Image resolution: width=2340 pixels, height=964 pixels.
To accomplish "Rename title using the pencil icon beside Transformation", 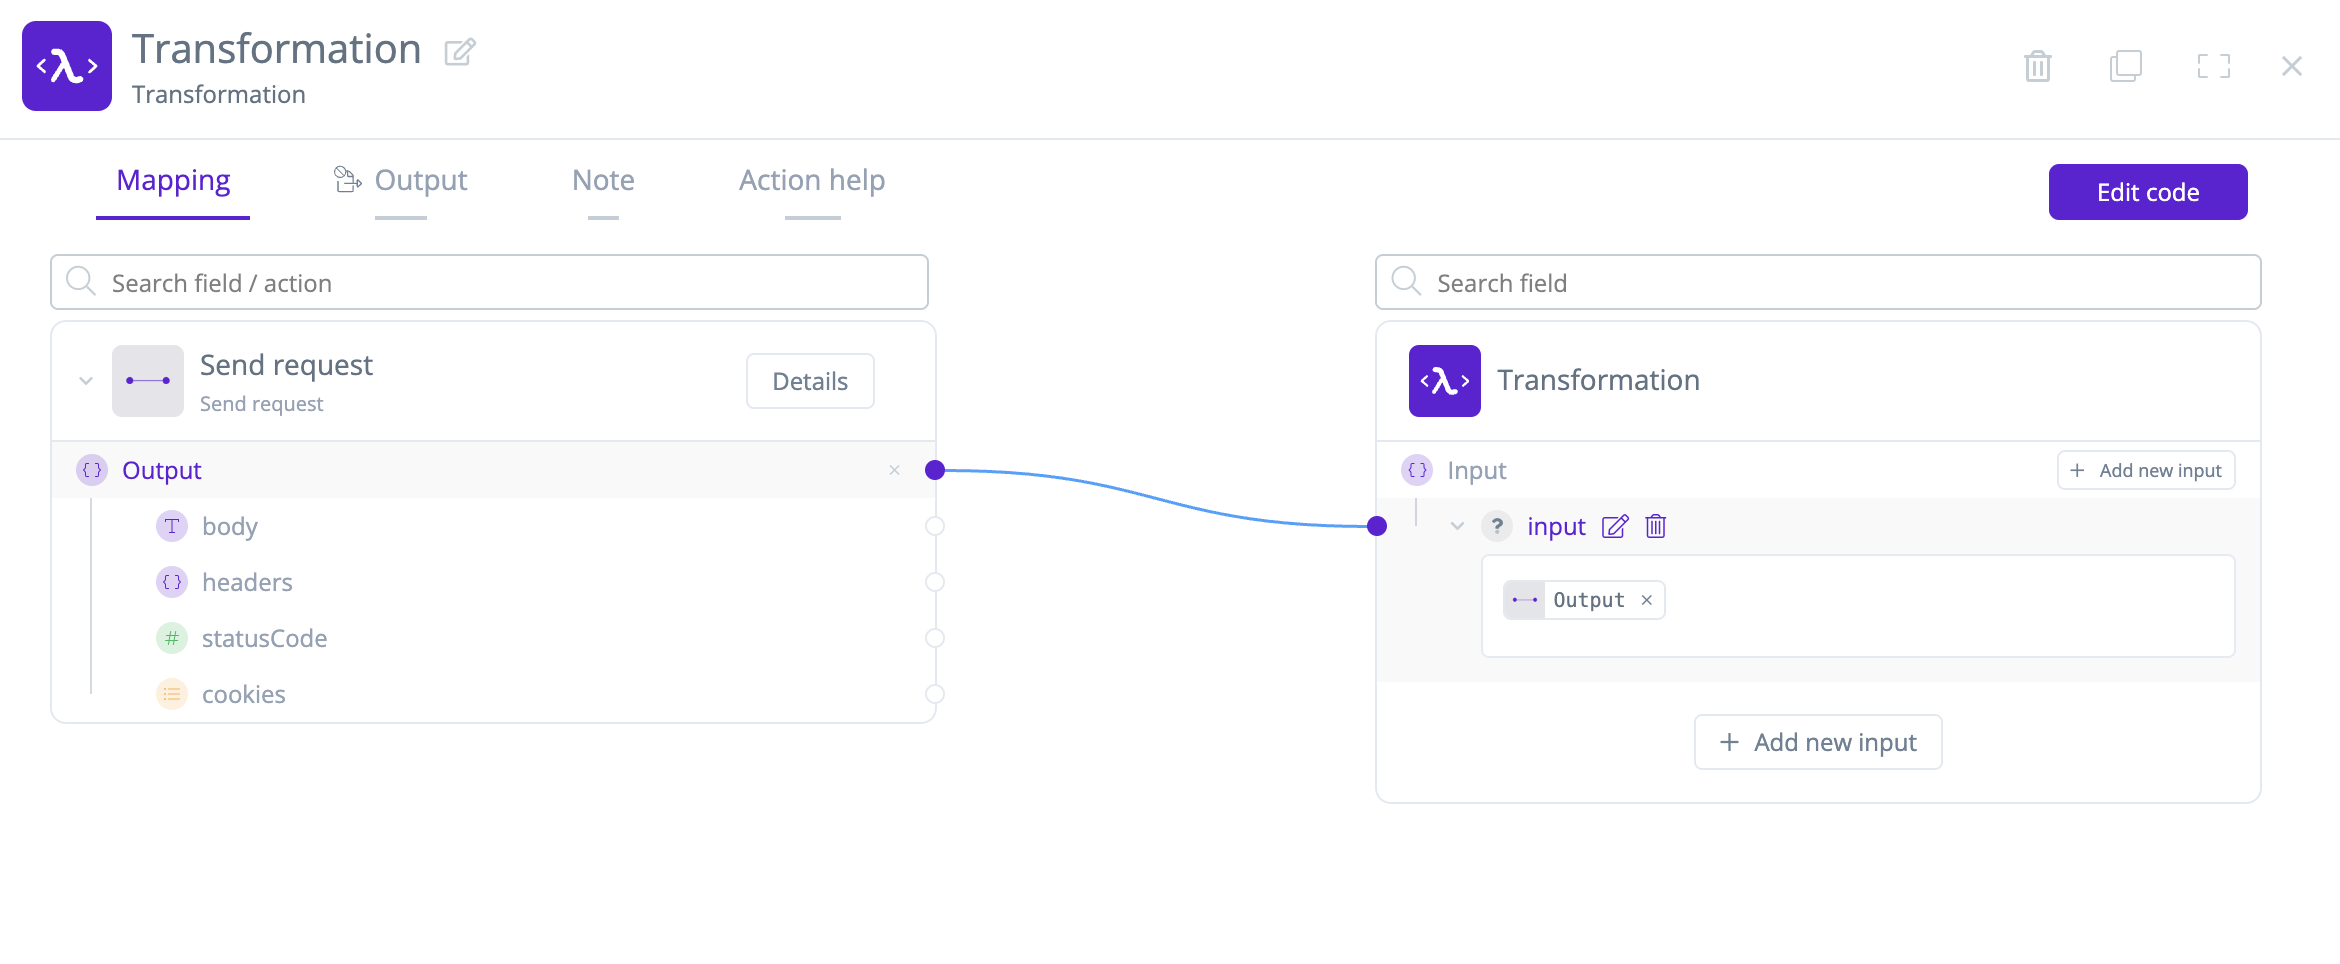I will pos(460,52).
